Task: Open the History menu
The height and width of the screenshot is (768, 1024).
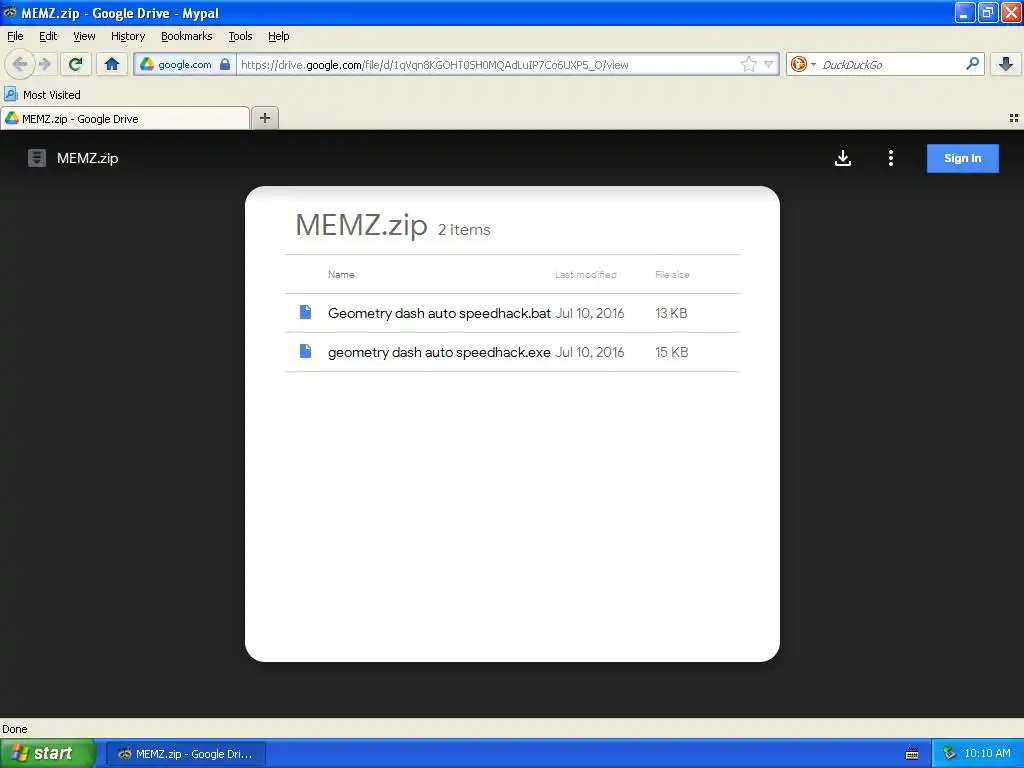Action: point(128,36)
